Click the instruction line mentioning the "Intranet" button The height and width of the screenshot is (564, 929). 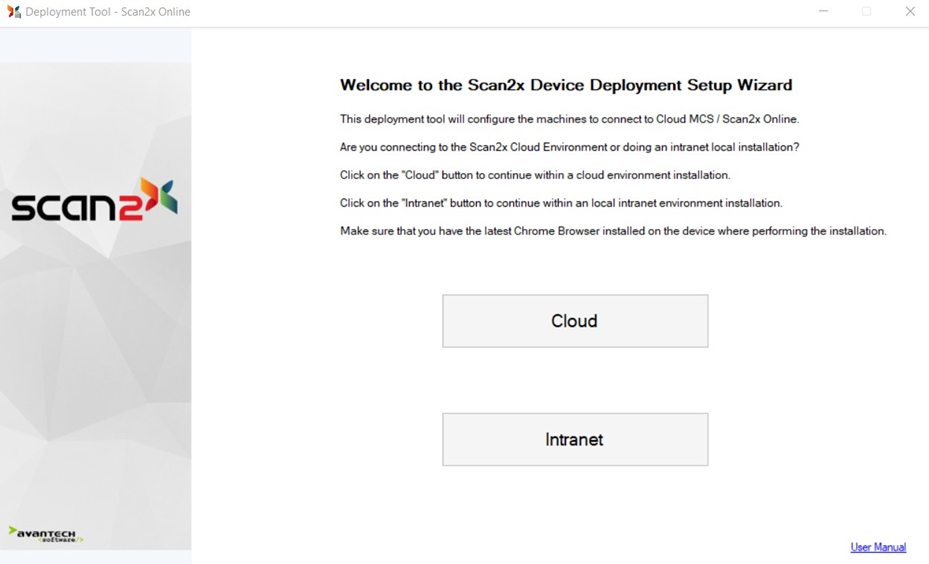(561, 203)
